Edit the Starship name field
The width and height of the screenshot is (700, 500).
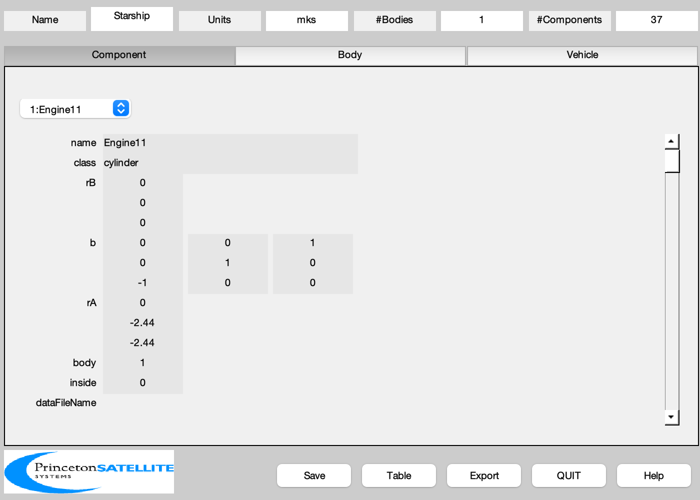point(132,19)
